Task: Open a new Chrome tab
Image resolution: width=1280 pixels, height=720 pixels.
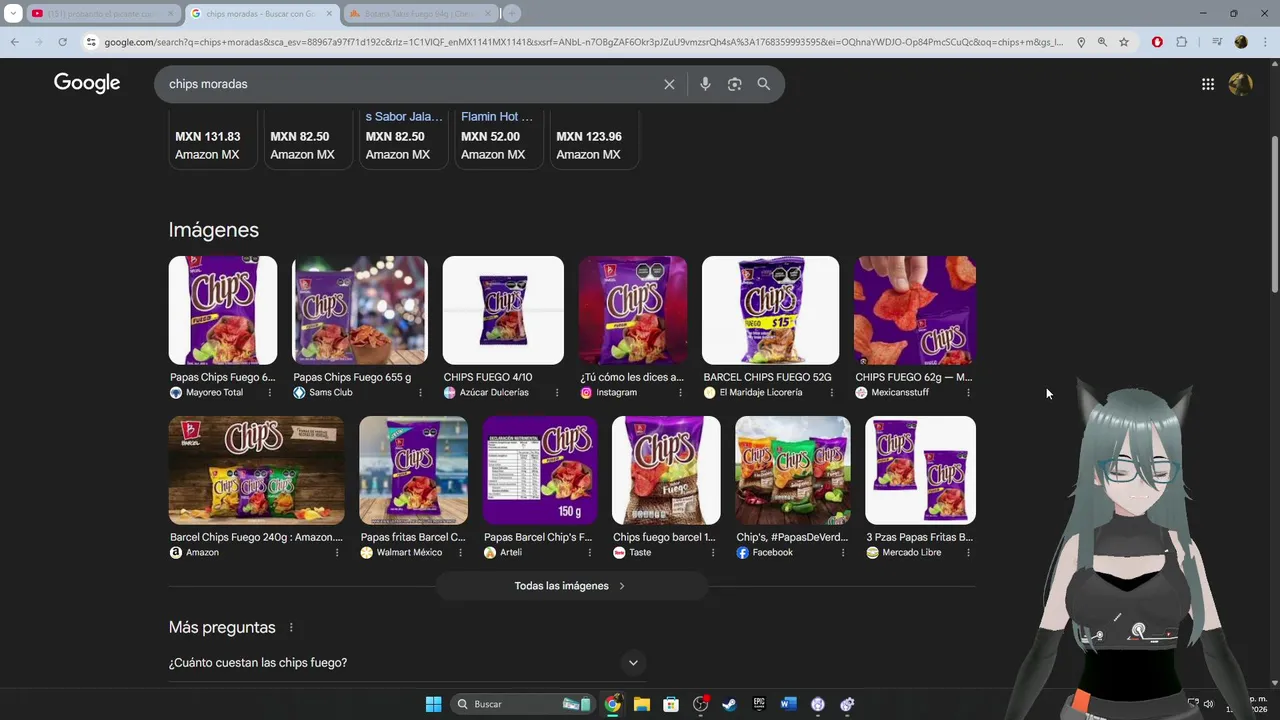Action: tap(512, 14)
